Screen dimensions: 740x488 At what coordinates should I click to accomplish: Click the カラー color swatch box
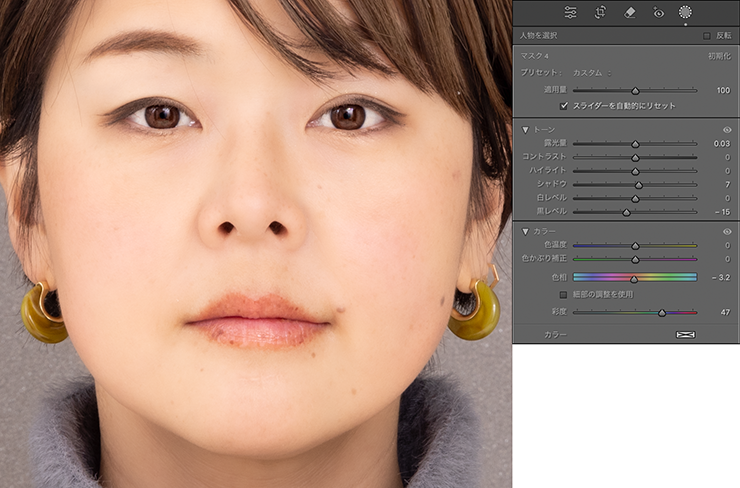pyautogui.click(x=685, y=334)
